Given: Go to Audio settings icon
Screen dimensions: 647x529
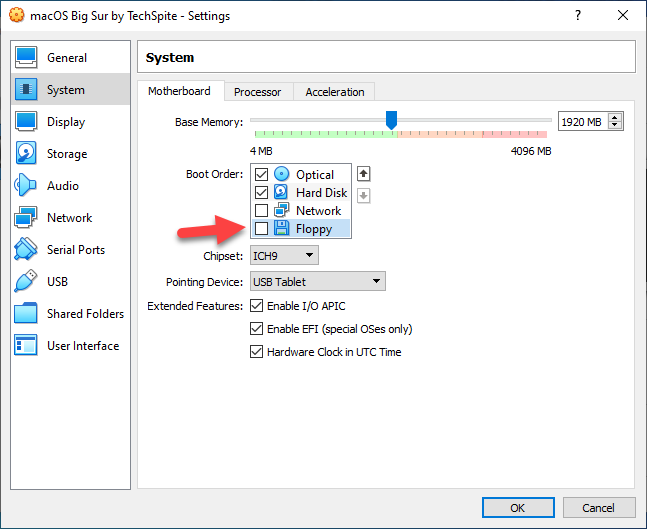Looking at the screenshot, I should coord(27,186).
